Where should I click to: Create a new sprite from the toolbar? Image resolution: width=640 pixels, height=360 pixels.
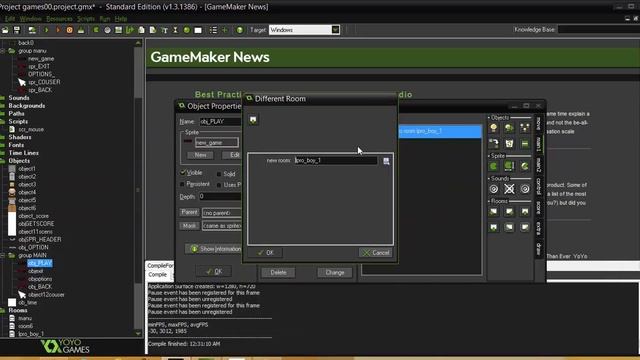click(96, 30)
